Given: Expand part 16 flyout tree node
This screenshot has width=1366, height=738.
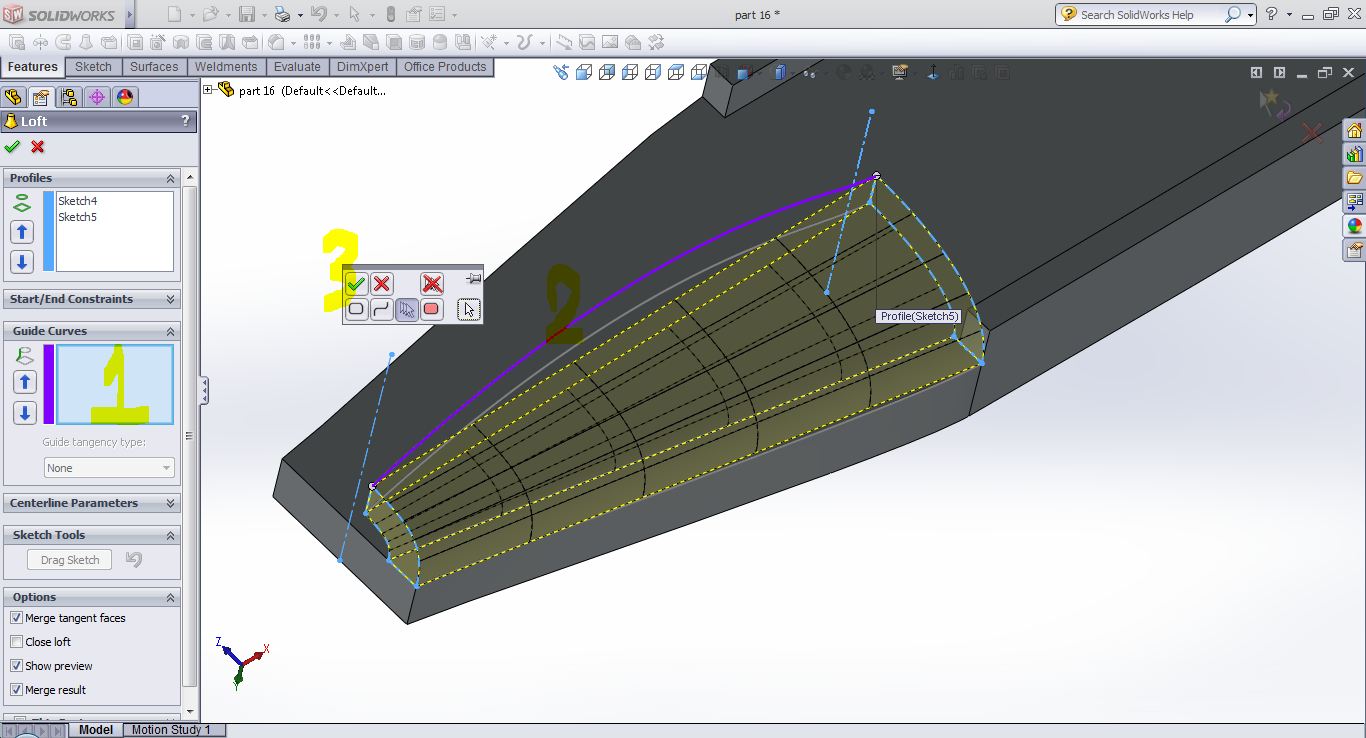Looking at the screenshot, I should (x=208, y=90).
